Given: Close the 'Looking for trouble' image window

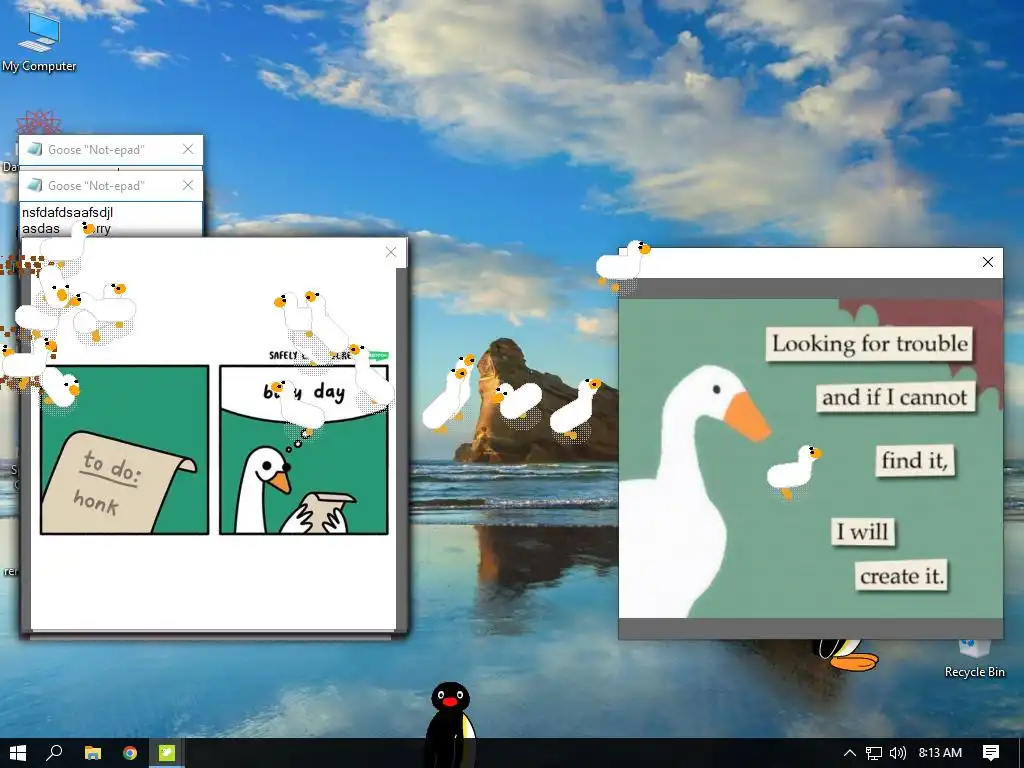Looking at the screenshot, I should tap(987, 262).
